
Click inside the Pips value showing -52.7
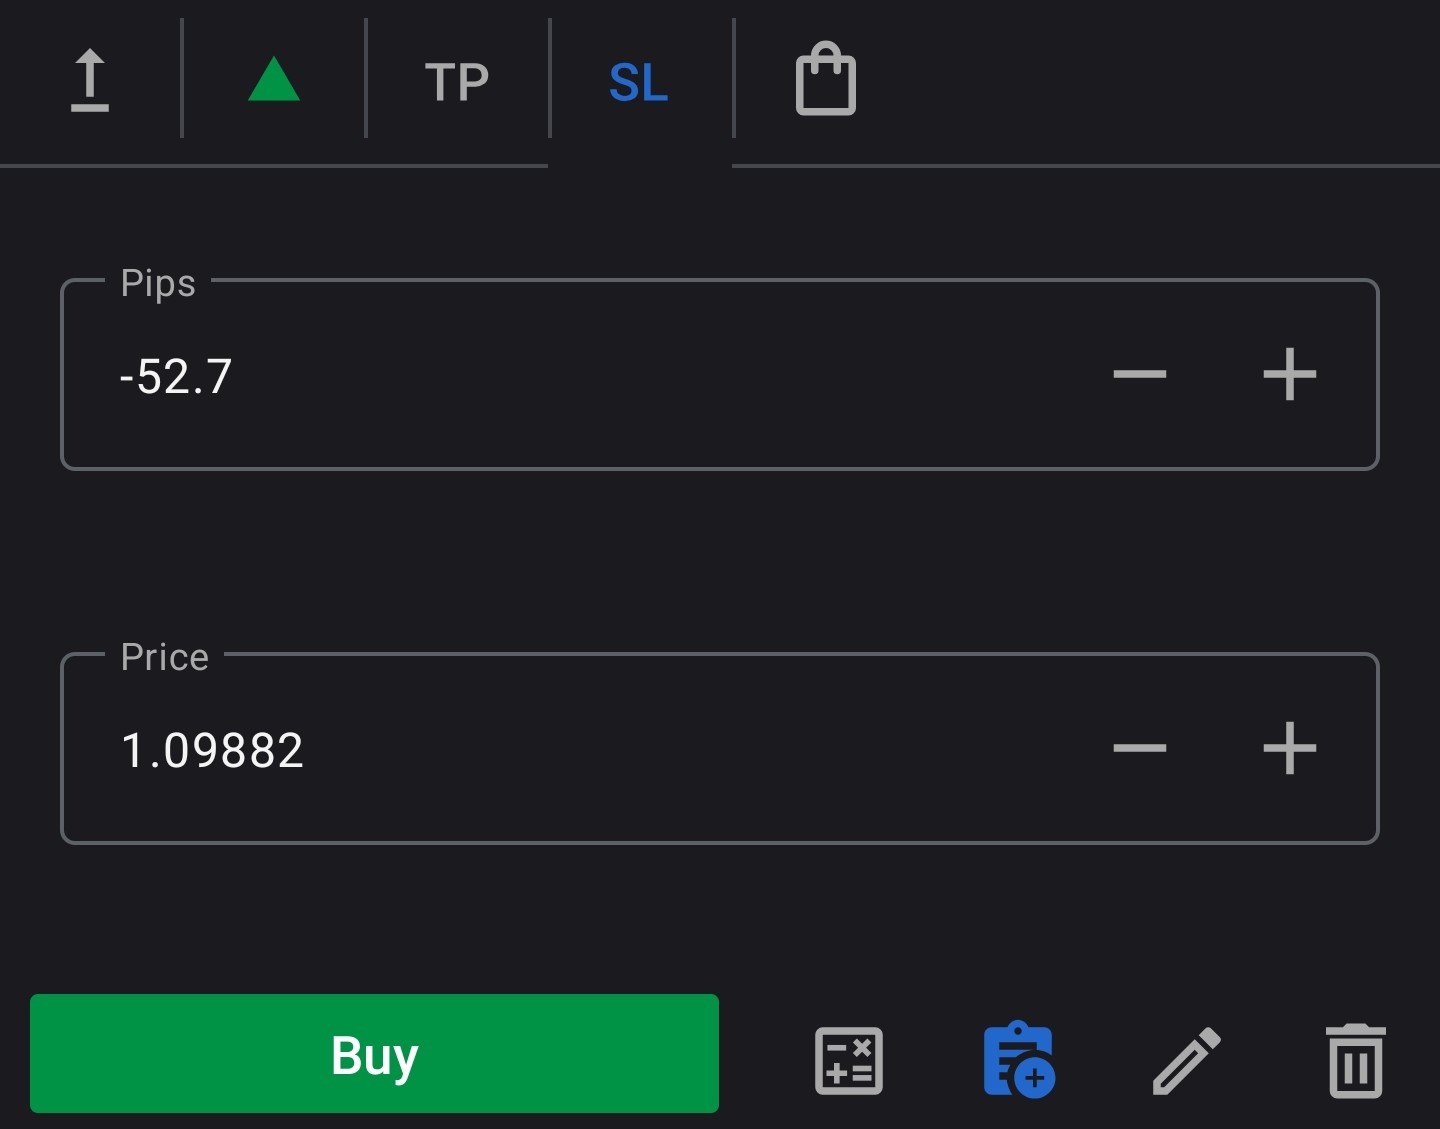coord(176,375)
